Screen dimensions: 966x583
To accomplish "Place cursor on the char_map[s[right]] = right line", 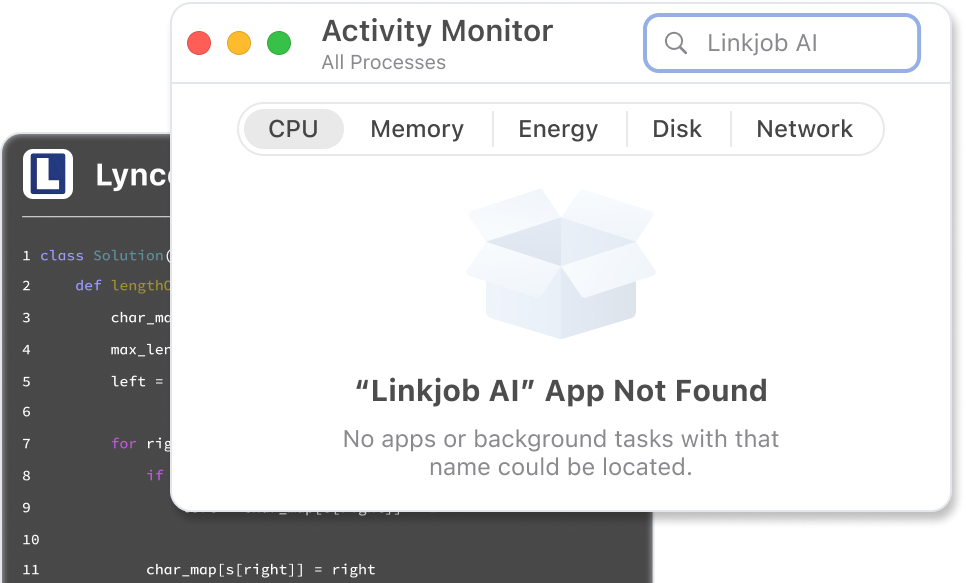I will point(260,570).
